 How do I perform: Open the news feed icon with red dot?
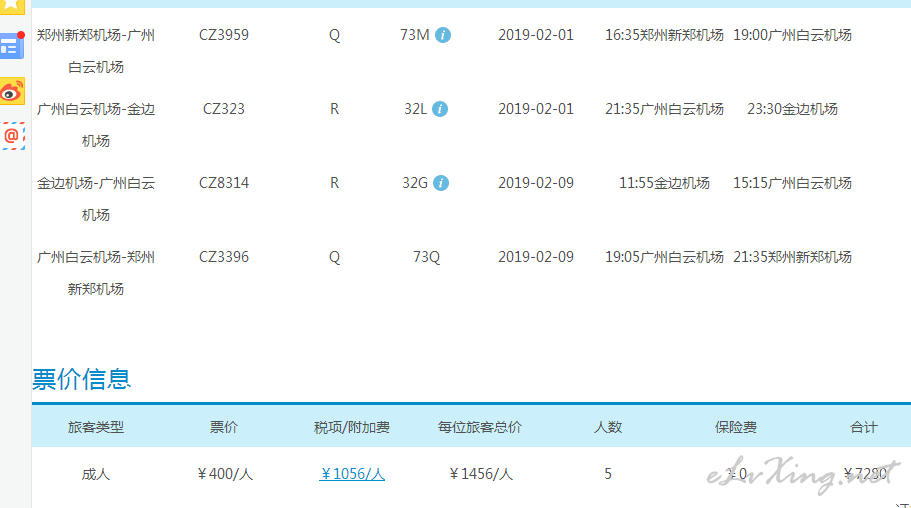(x=12, y=44)
